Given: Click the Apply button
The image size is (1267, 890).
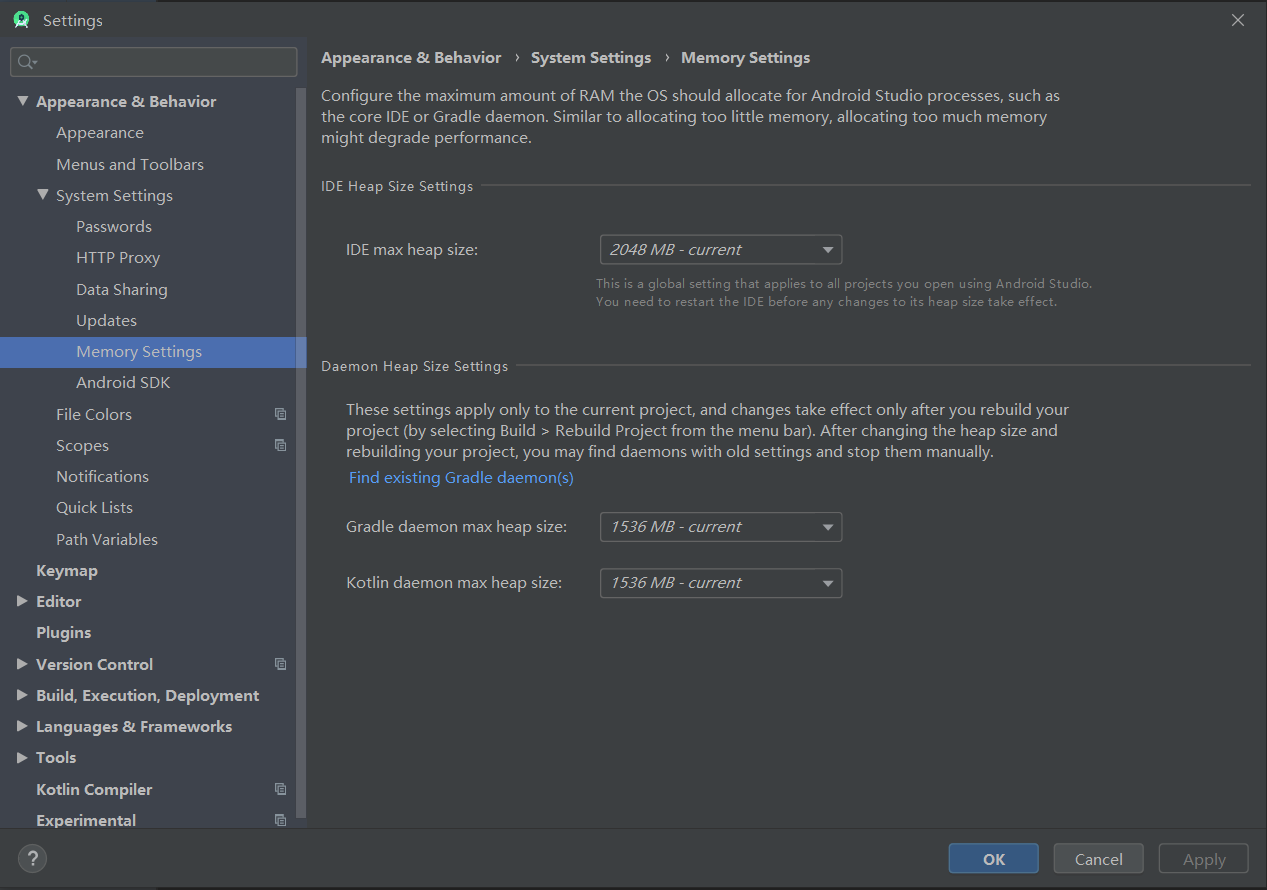Looking at the screenshot, I should click(x=1204, y=859).
